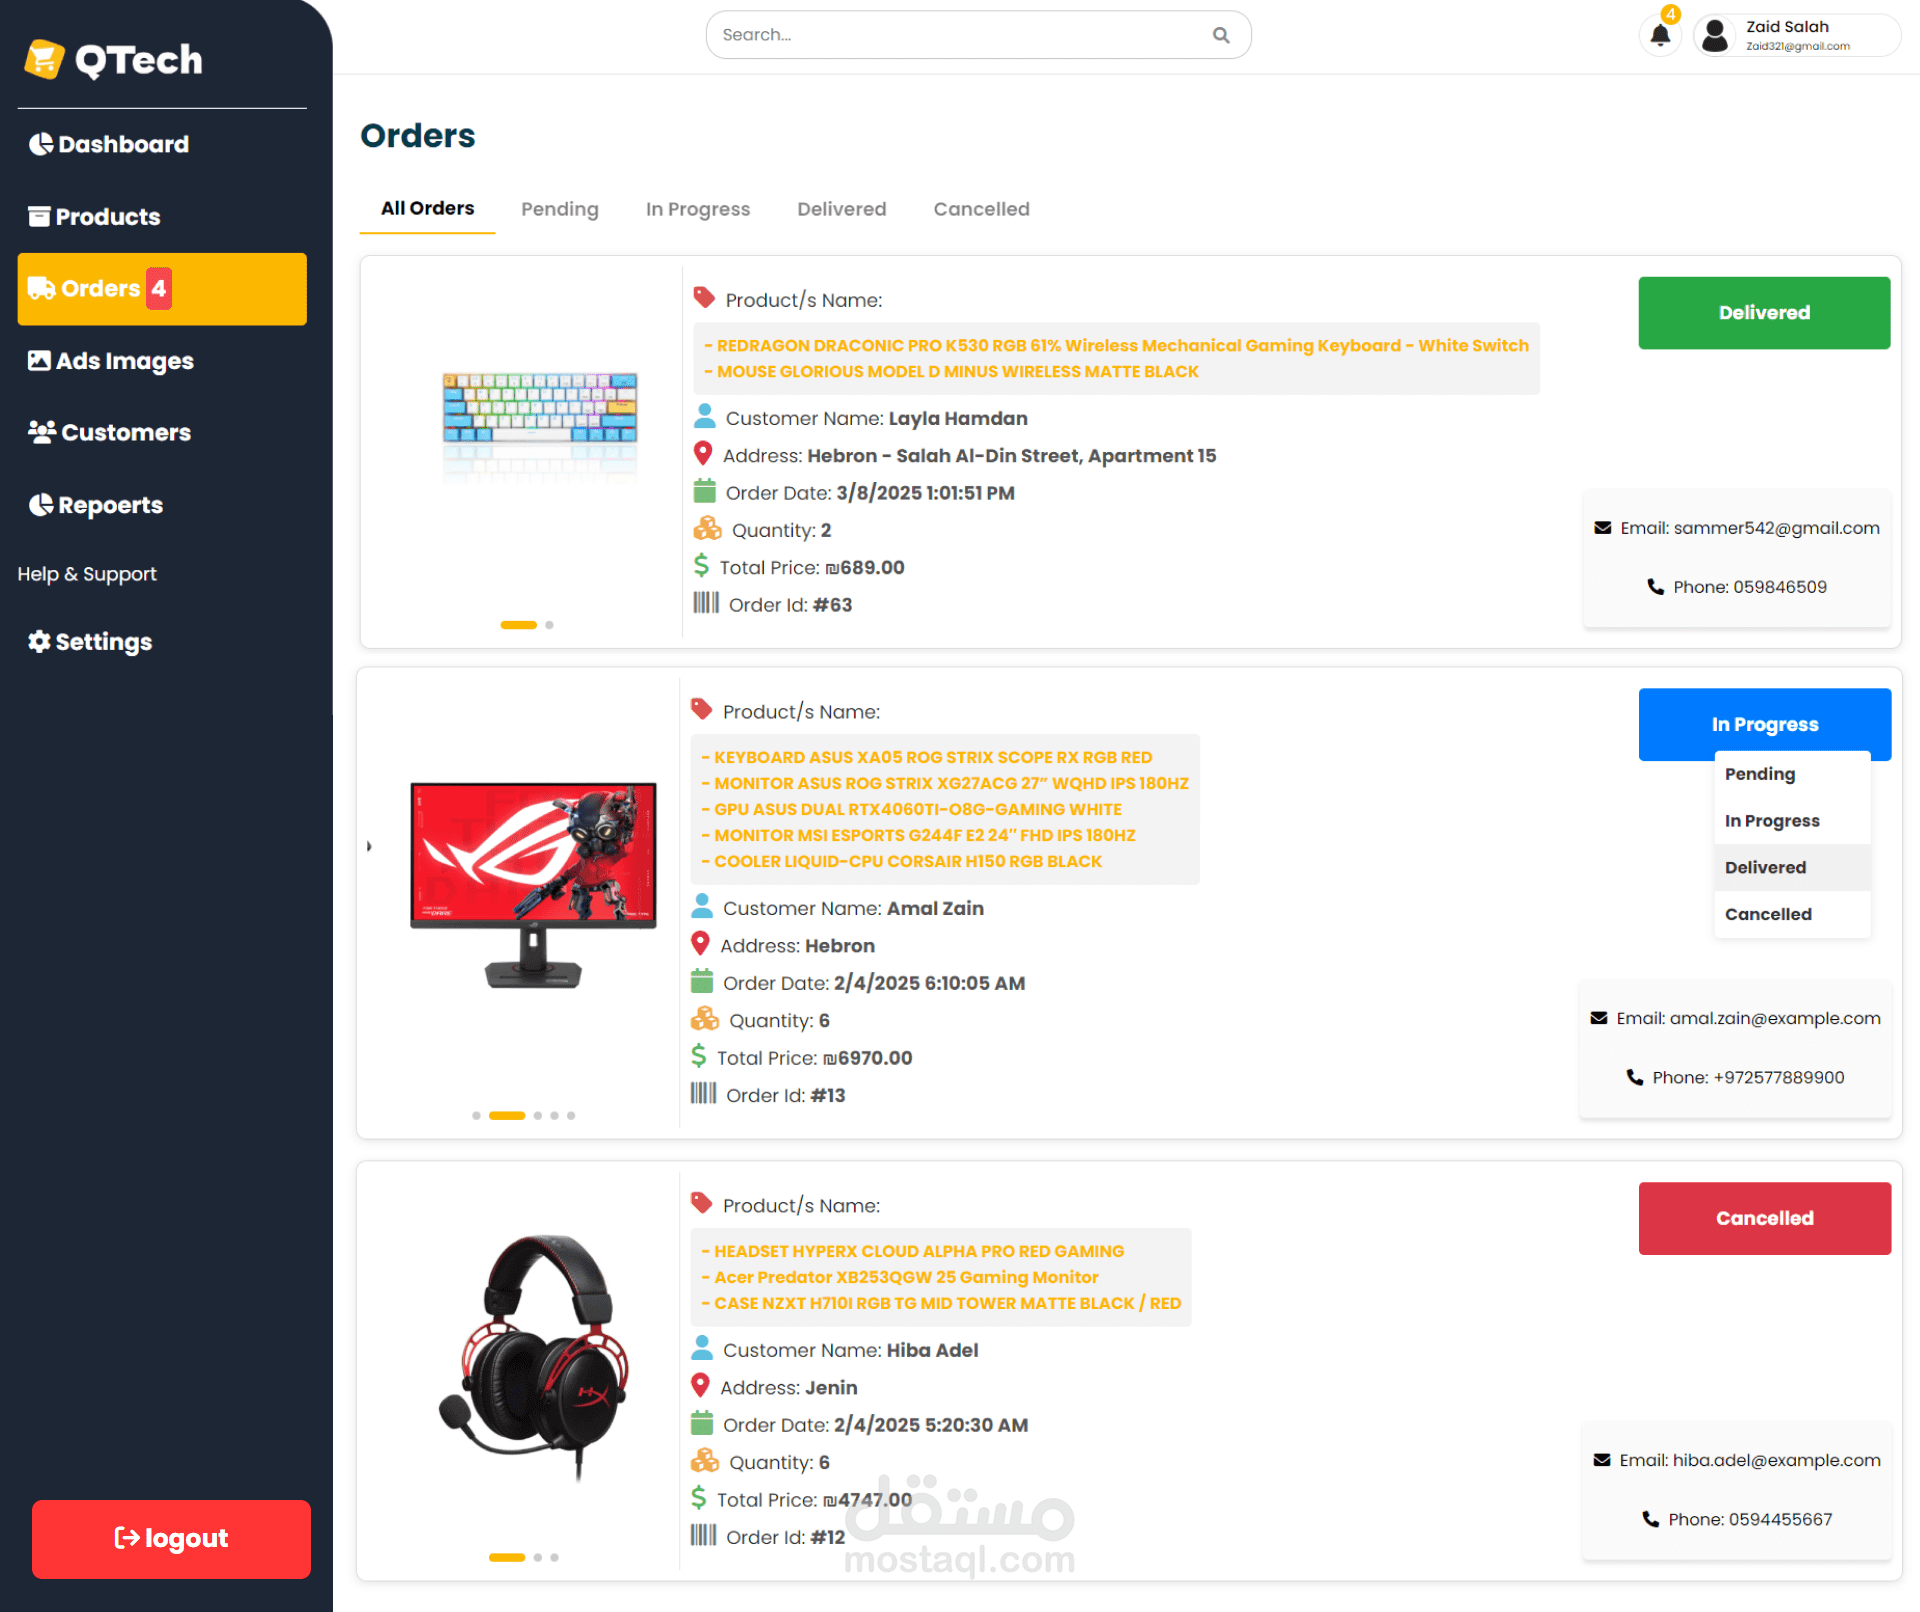1920x1612 pixels.
Task: Click MOUSE GLORIOUS MODEL D MINUS product name
Action: pyautogui.click(x=951, y=372)
